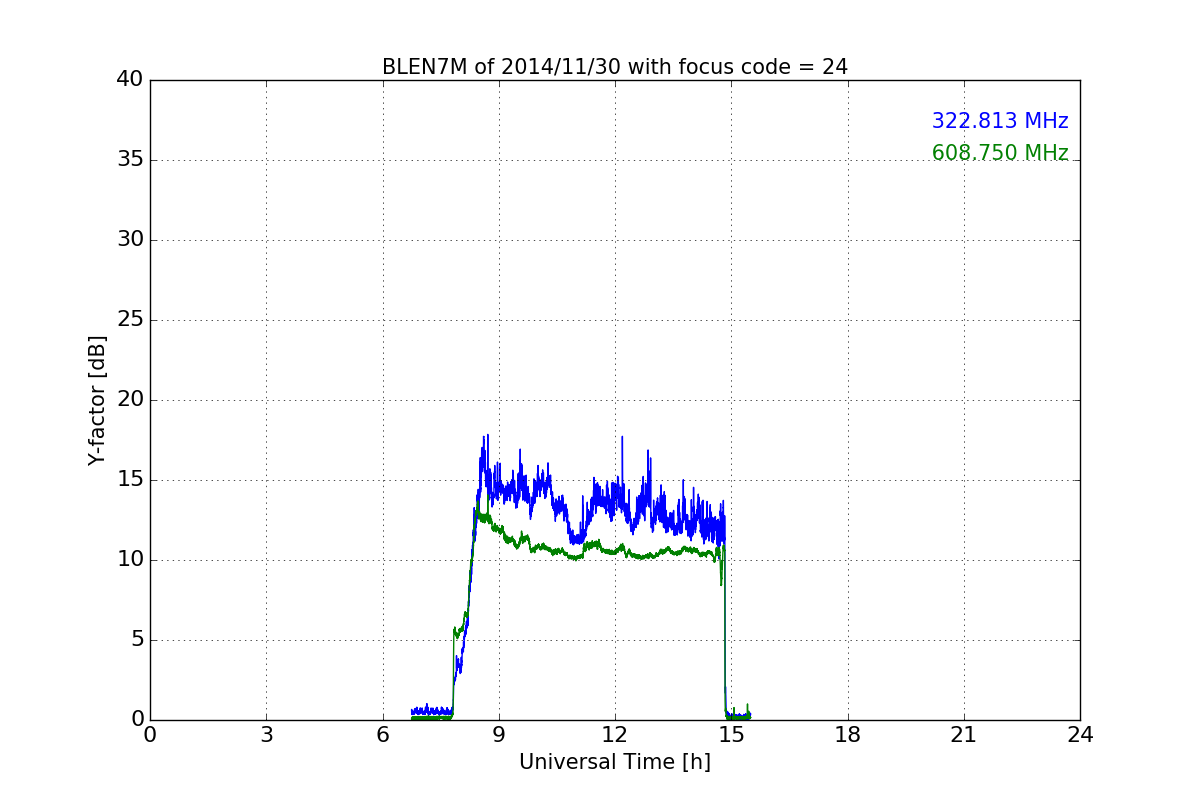Click the y-axis tick label 40
The image size is (1200, 800).
click(129, 80)
